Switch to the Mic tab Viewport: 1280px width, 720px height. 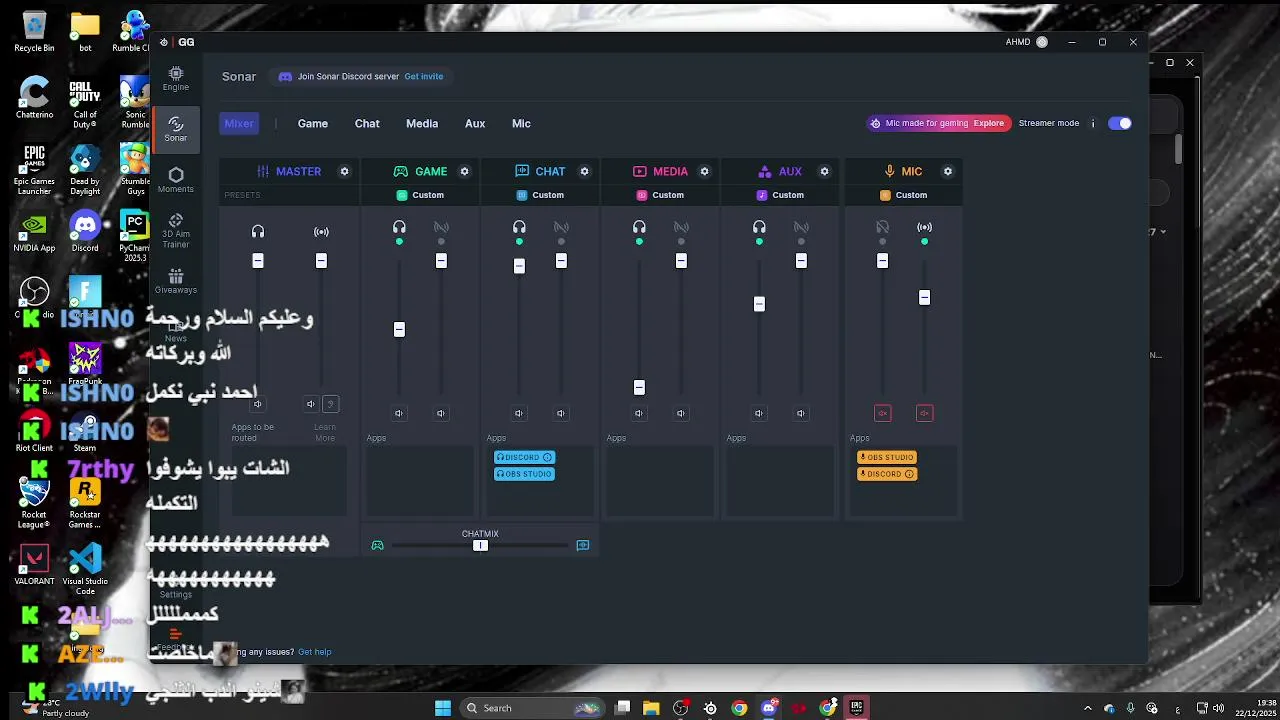coord(521,123)
